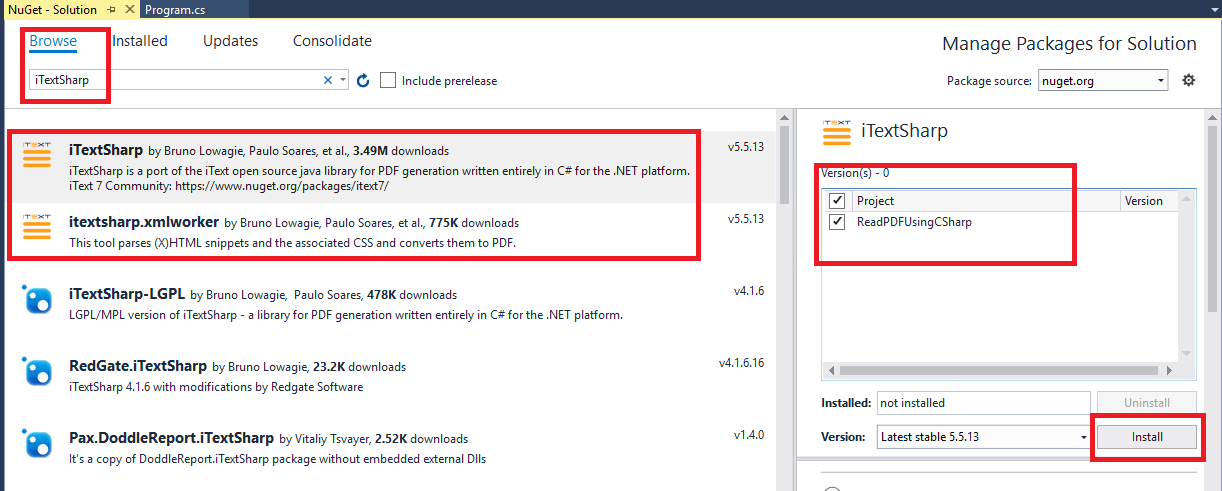This screenshot has height=491, width=1222.
Task: Click 'iTextSharp 4.1.6 with modifications by Redgate' description
Action: [216, 387]
